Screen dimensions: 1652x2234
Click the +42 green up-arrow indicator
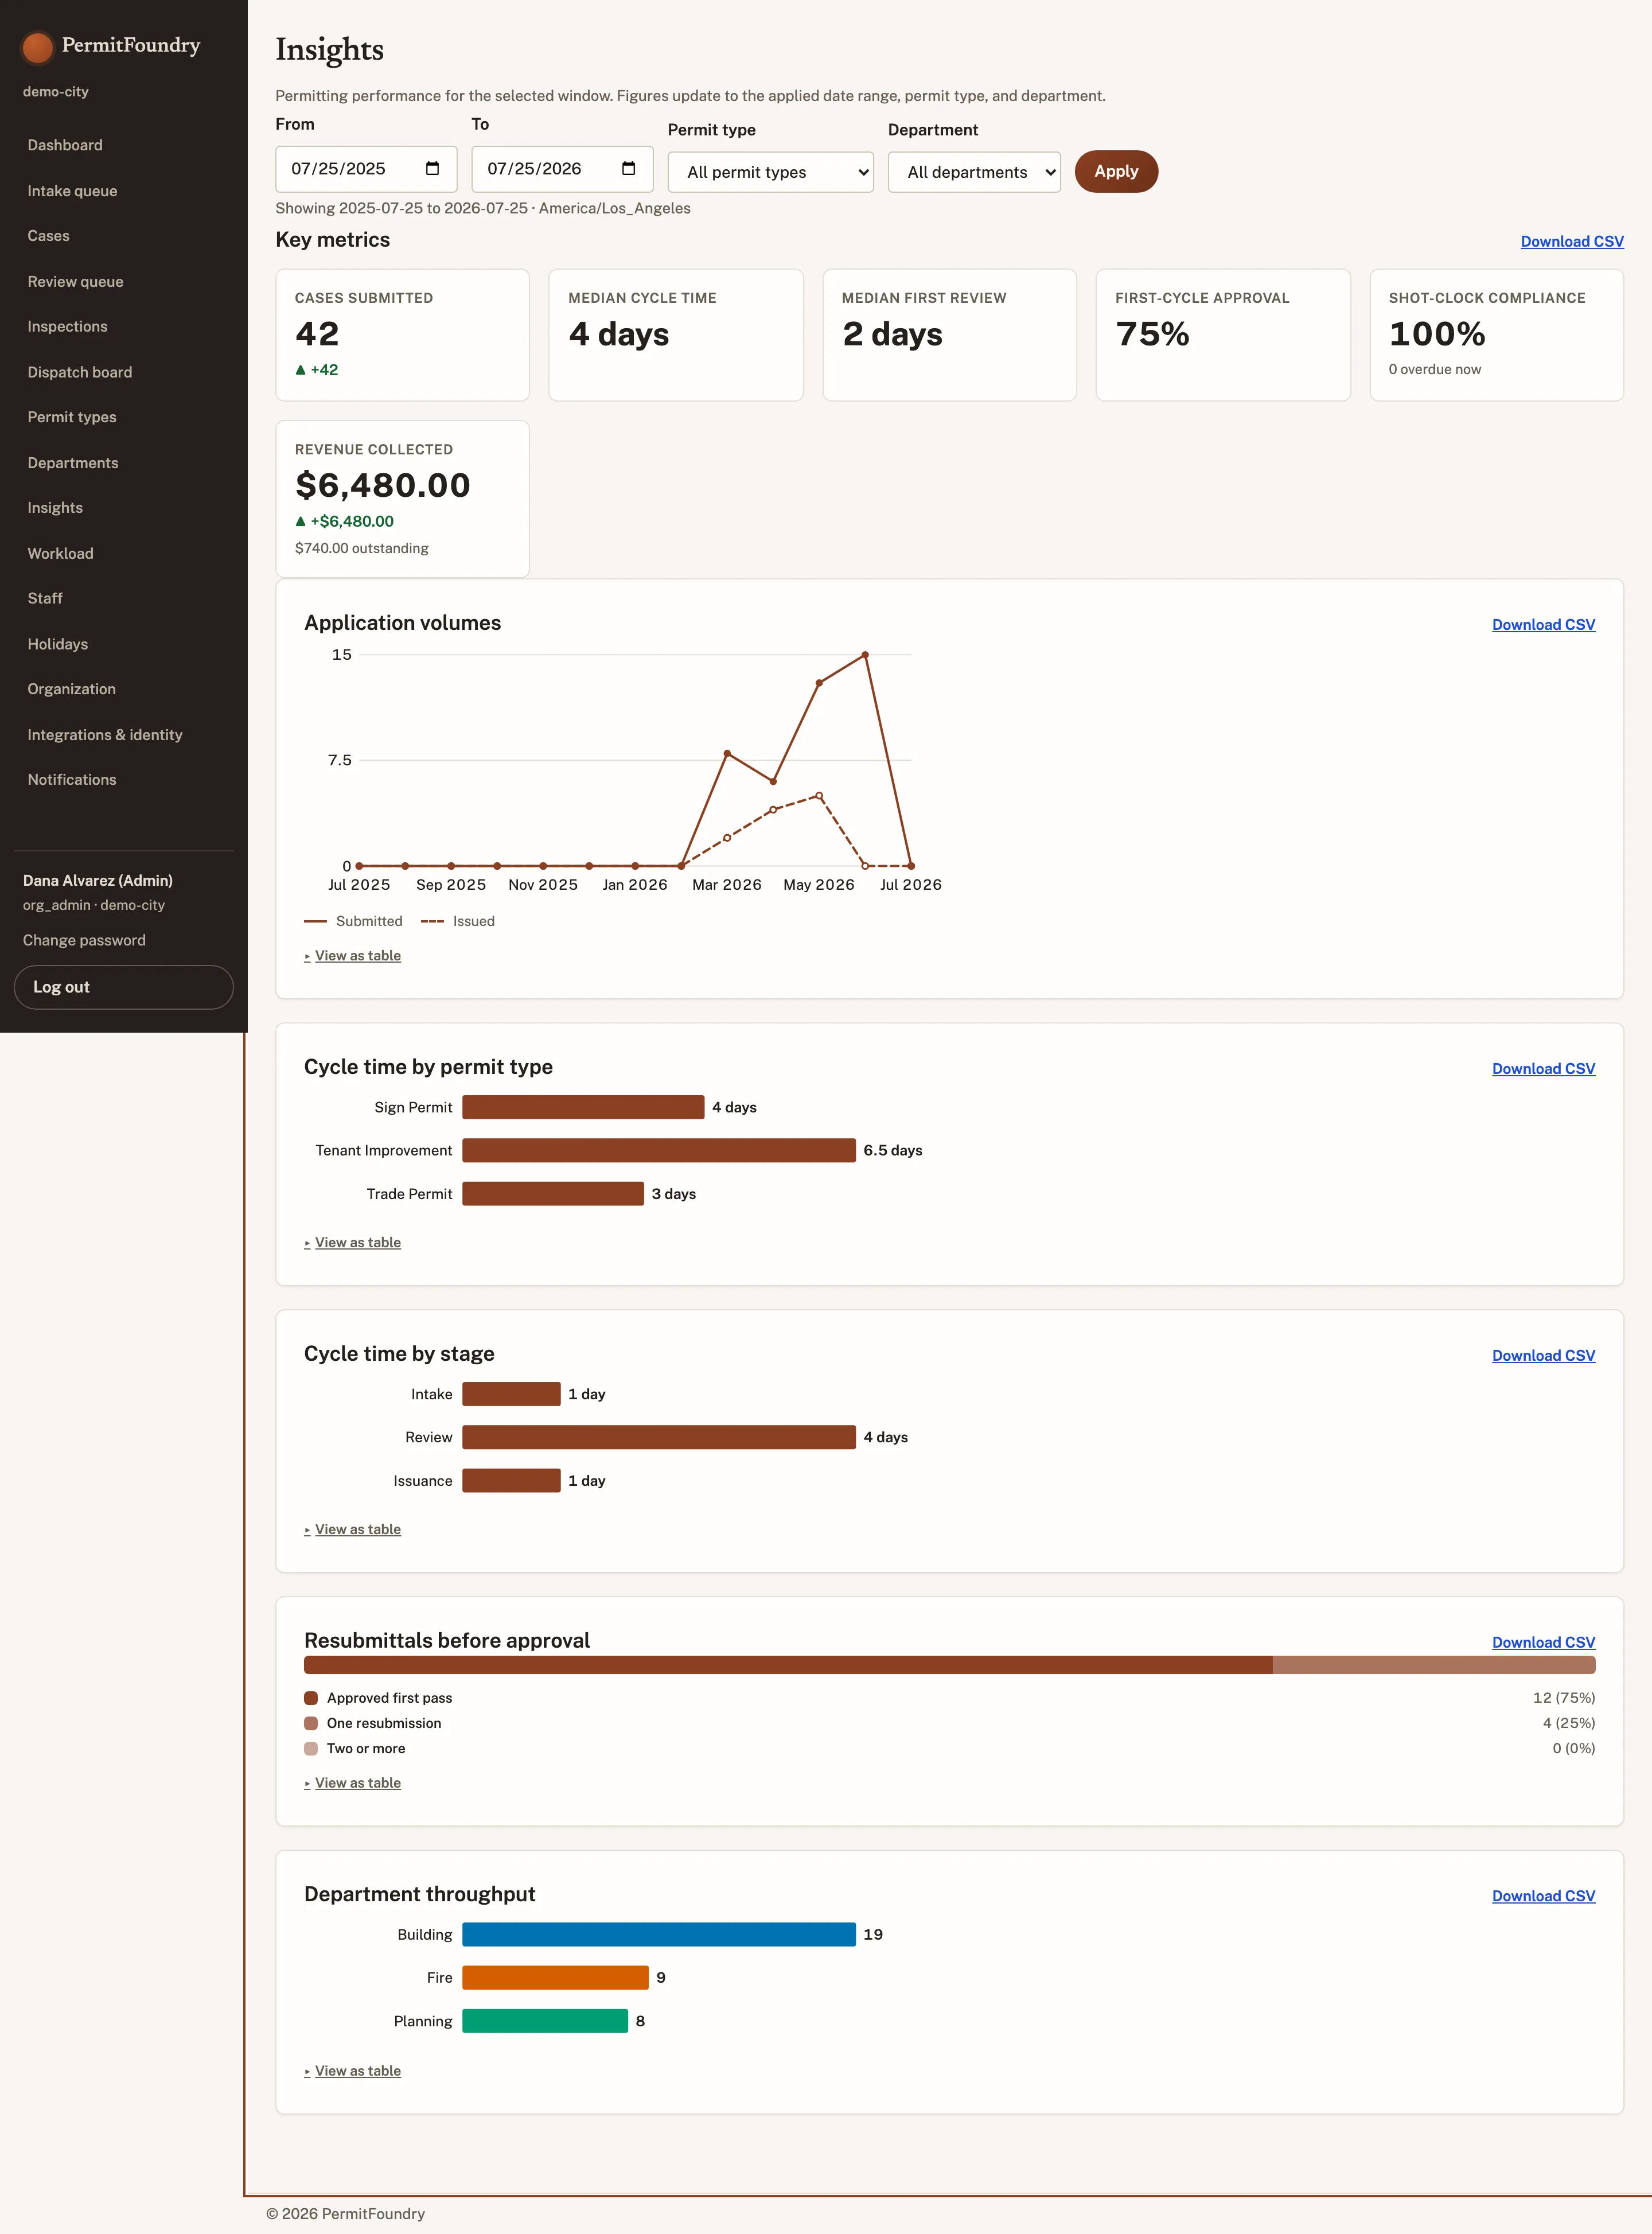[x=317, y=369]
